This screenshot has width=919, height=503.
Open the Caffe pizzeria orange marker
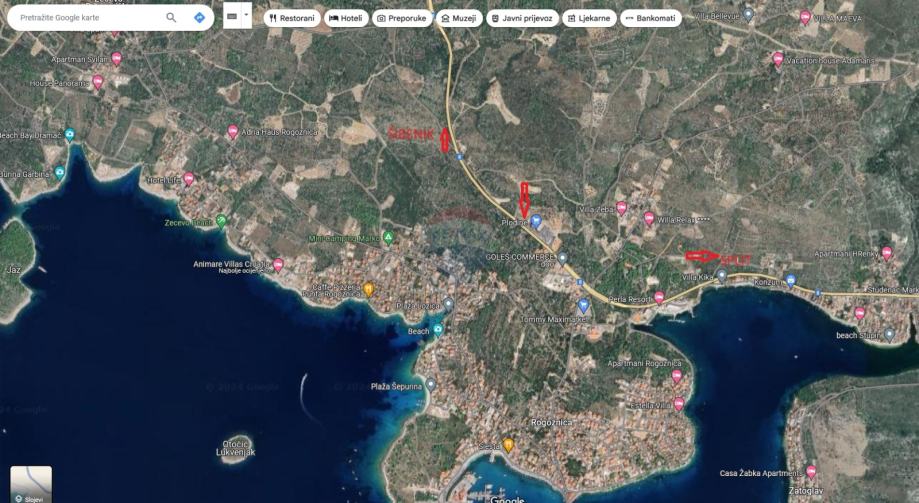(368, 289)
